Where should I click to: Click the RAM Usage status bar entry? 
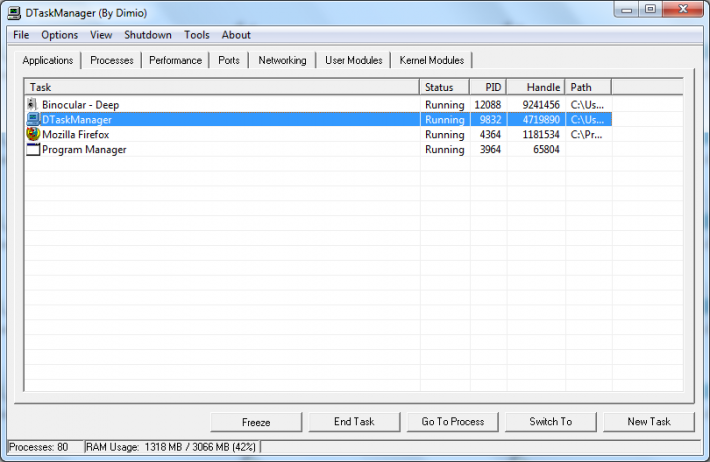click(171, 447)
